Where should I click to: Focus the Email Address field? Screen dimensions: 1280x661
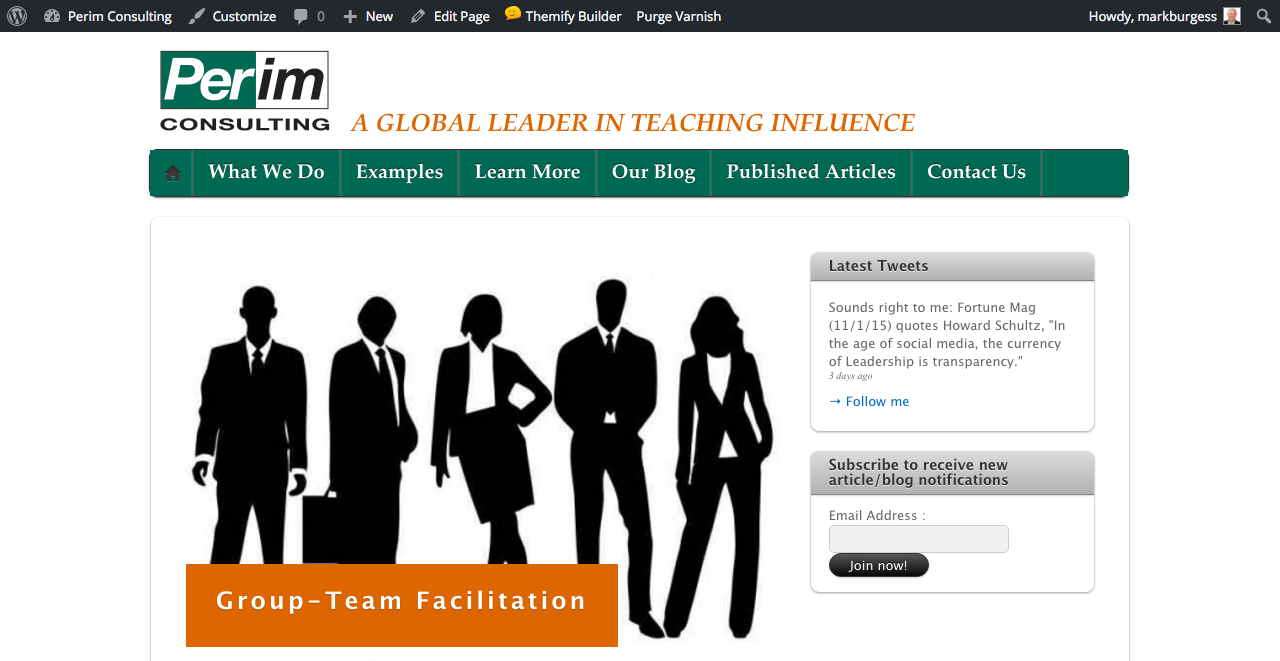pyautogui.click(x=918, y=539)
